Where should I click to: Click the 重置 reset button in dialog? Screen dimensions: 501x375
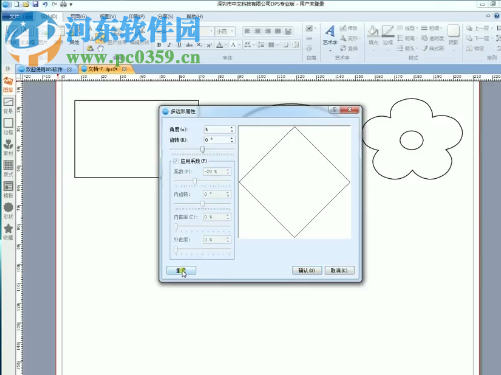(181, 270)
